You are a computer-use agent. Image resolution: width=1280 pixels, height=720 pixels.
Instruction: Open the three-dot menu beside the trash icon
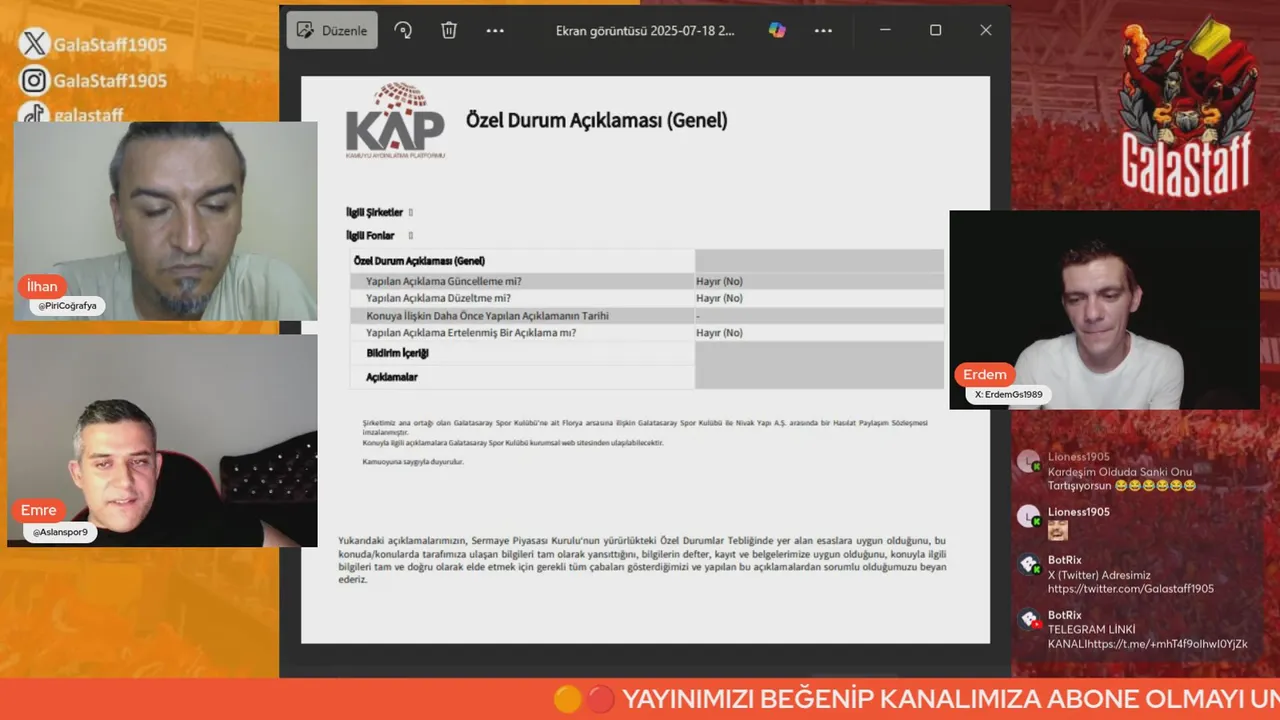pyautogui.click(x=495, y=30)
